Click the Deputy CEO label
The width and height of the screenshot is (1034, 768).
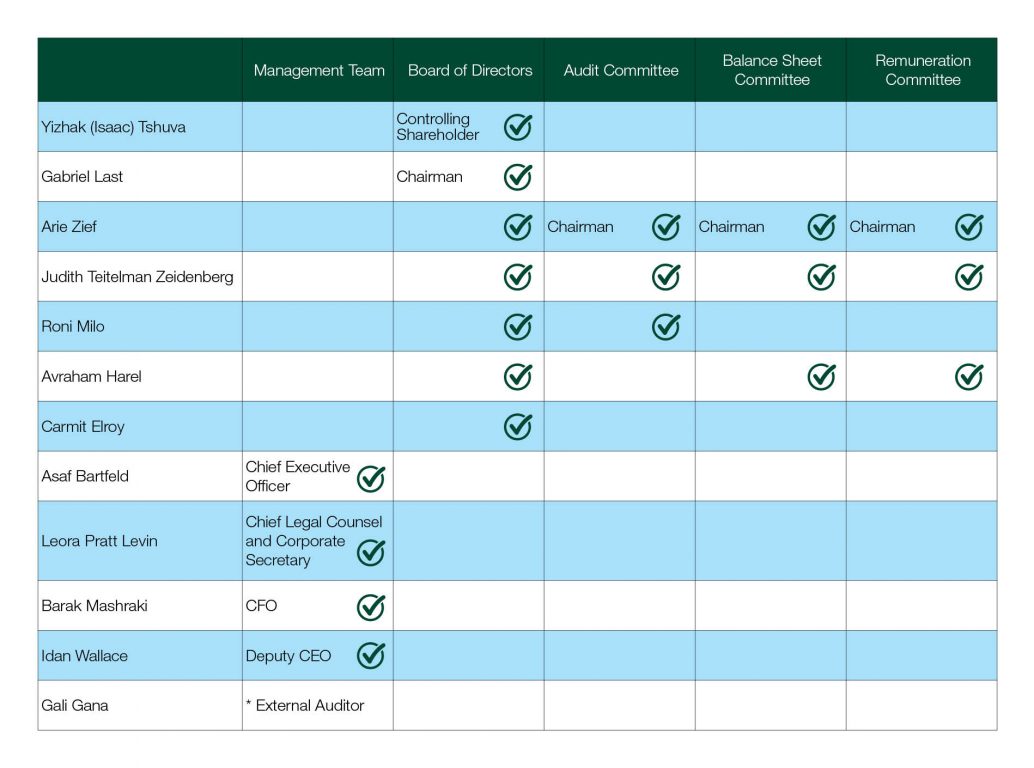click(x=288, y=656)
